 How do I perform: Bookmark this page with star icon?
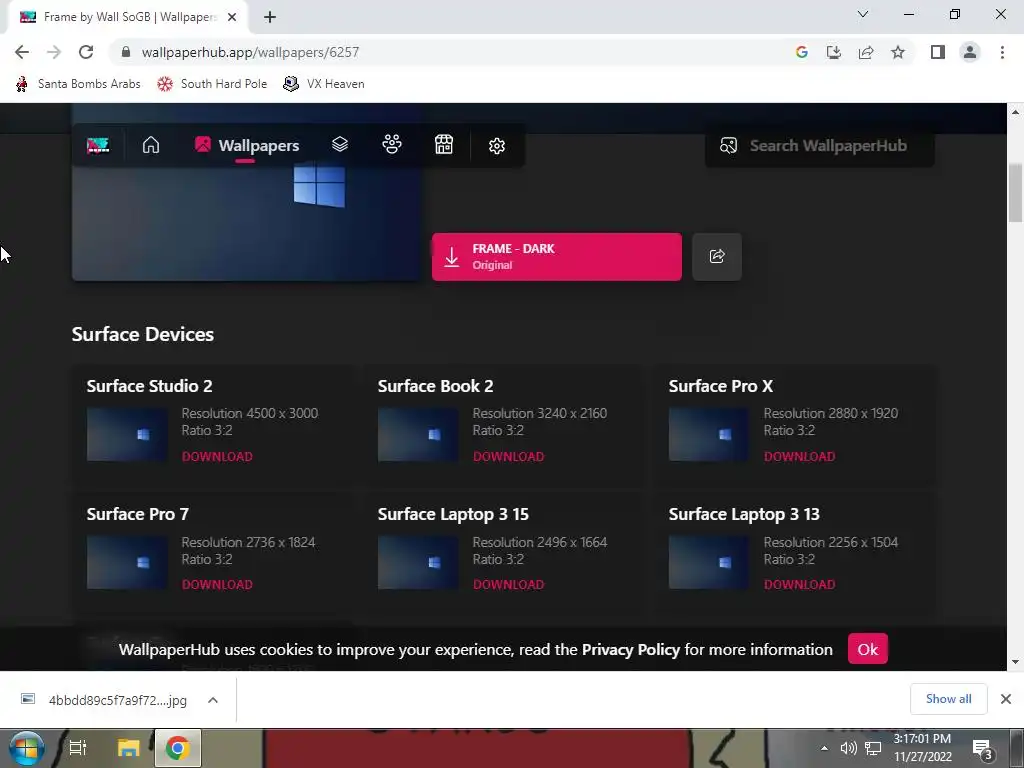pos(898,52)
